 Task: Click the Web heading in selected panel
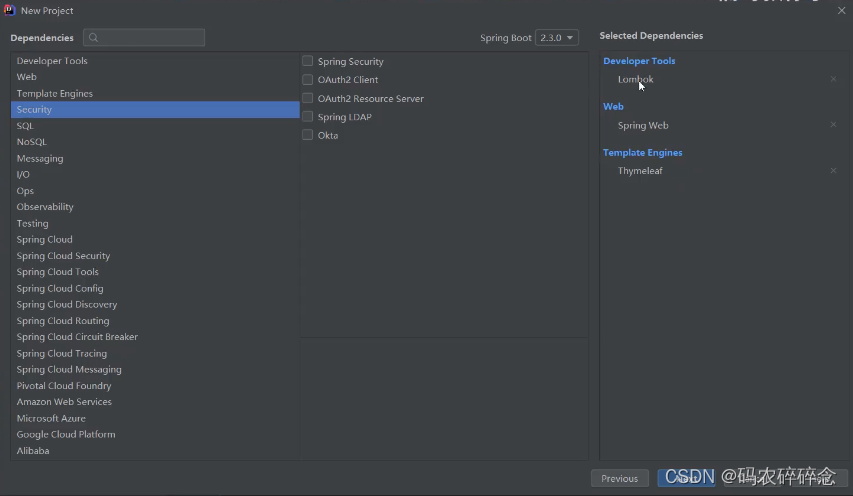tap(613, 107)
